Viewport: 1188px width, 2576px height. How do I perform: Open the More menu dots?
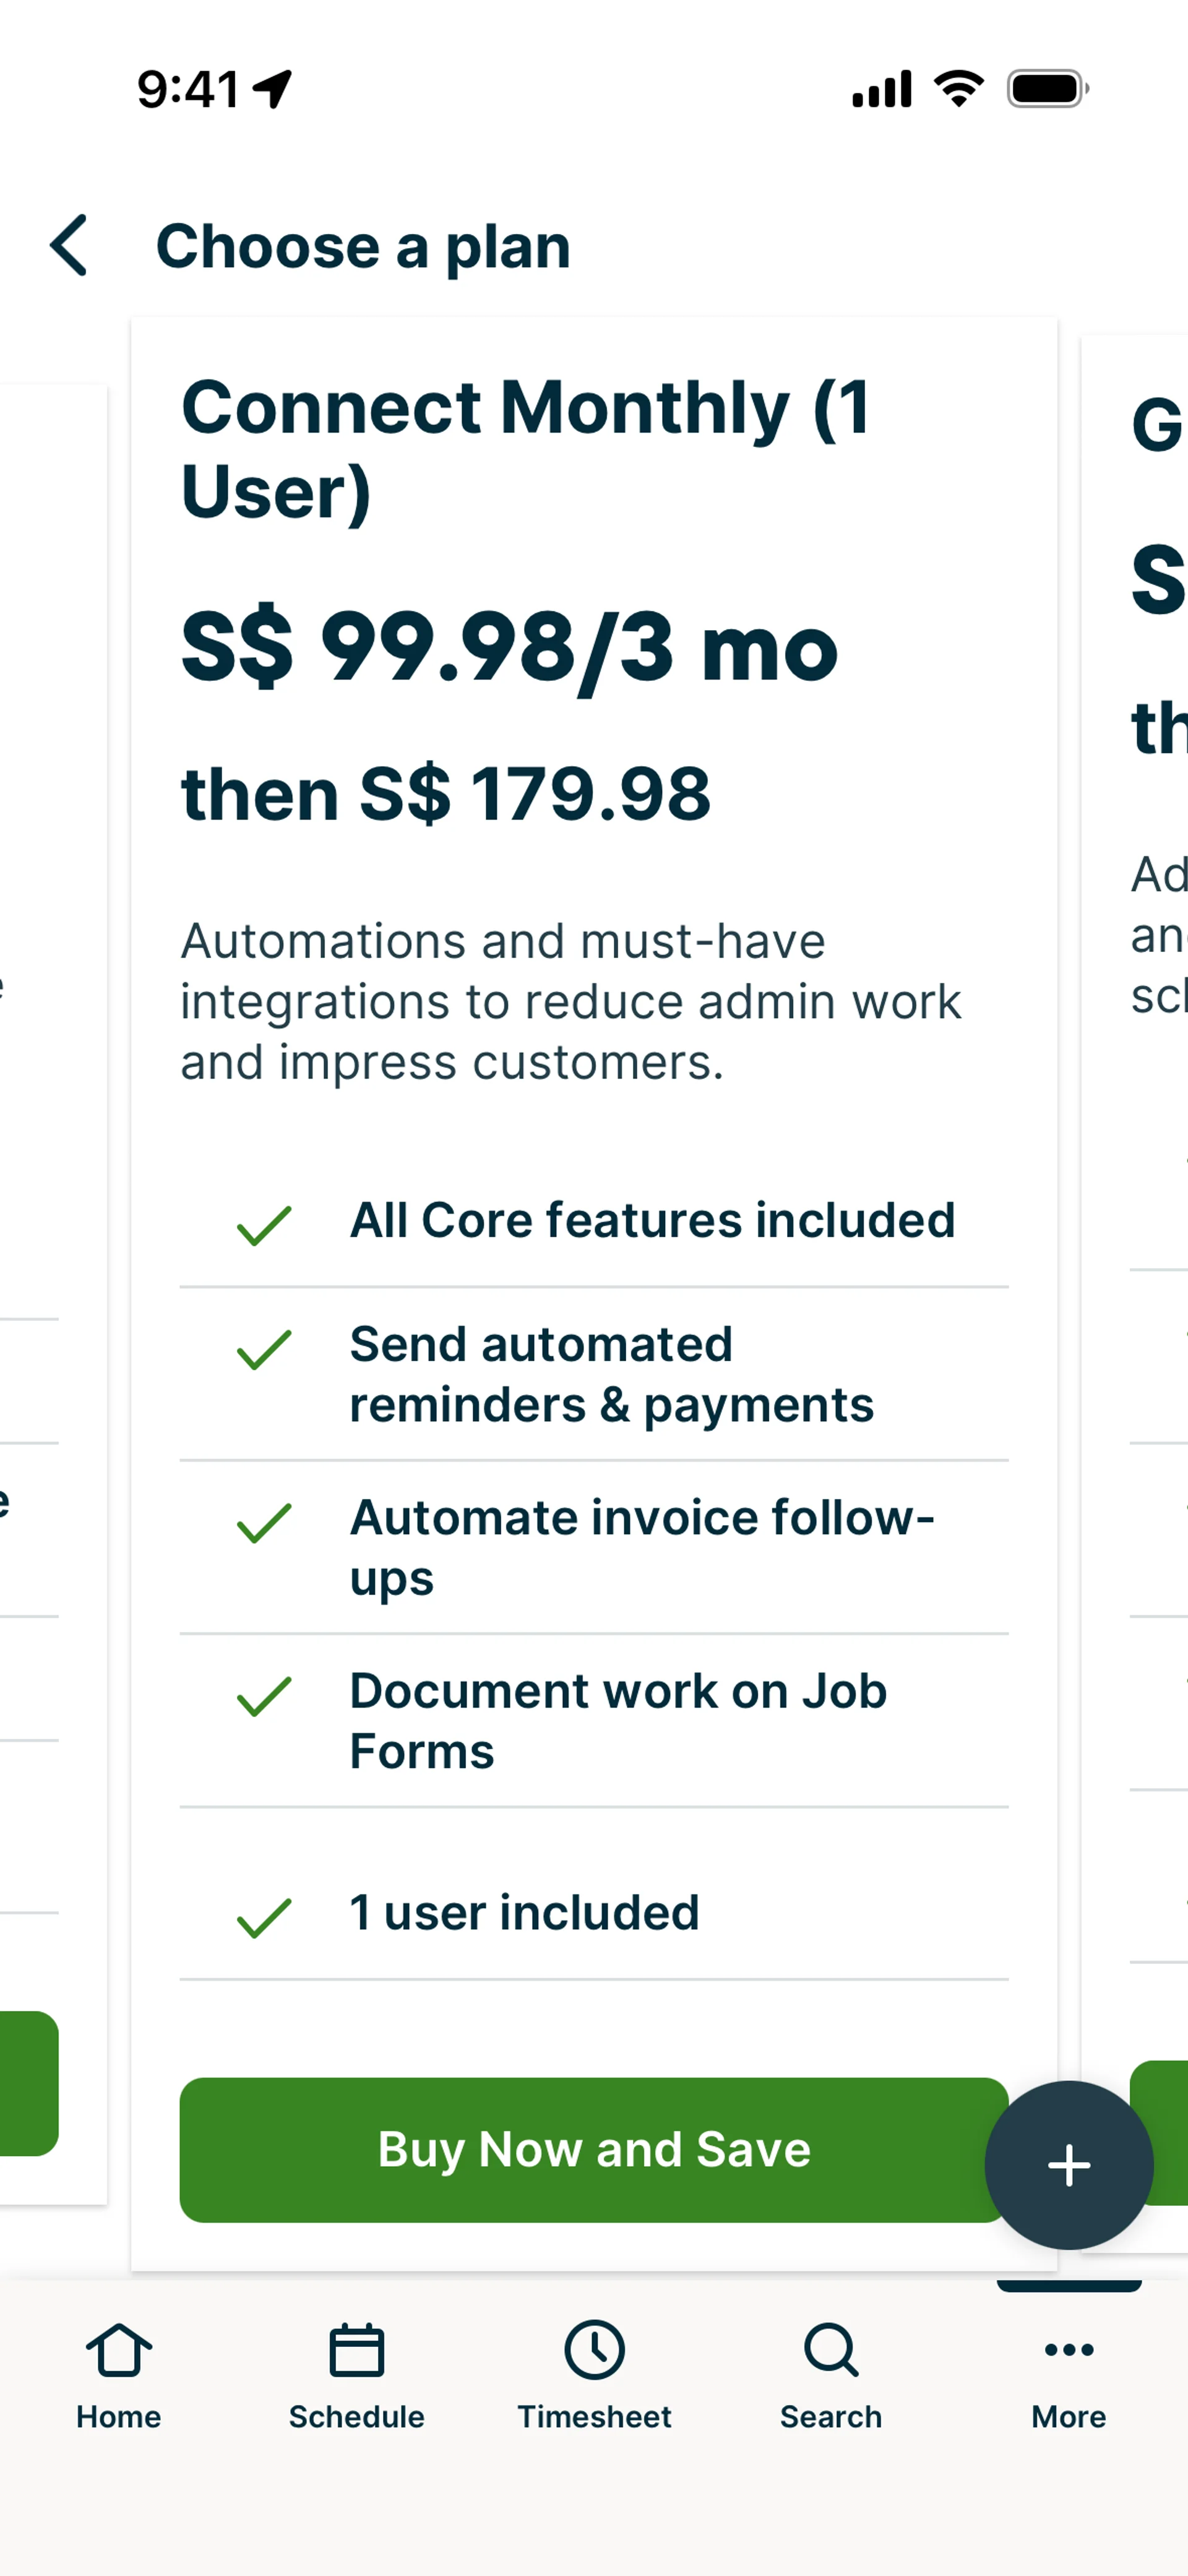click(x=1068, y=2350)
